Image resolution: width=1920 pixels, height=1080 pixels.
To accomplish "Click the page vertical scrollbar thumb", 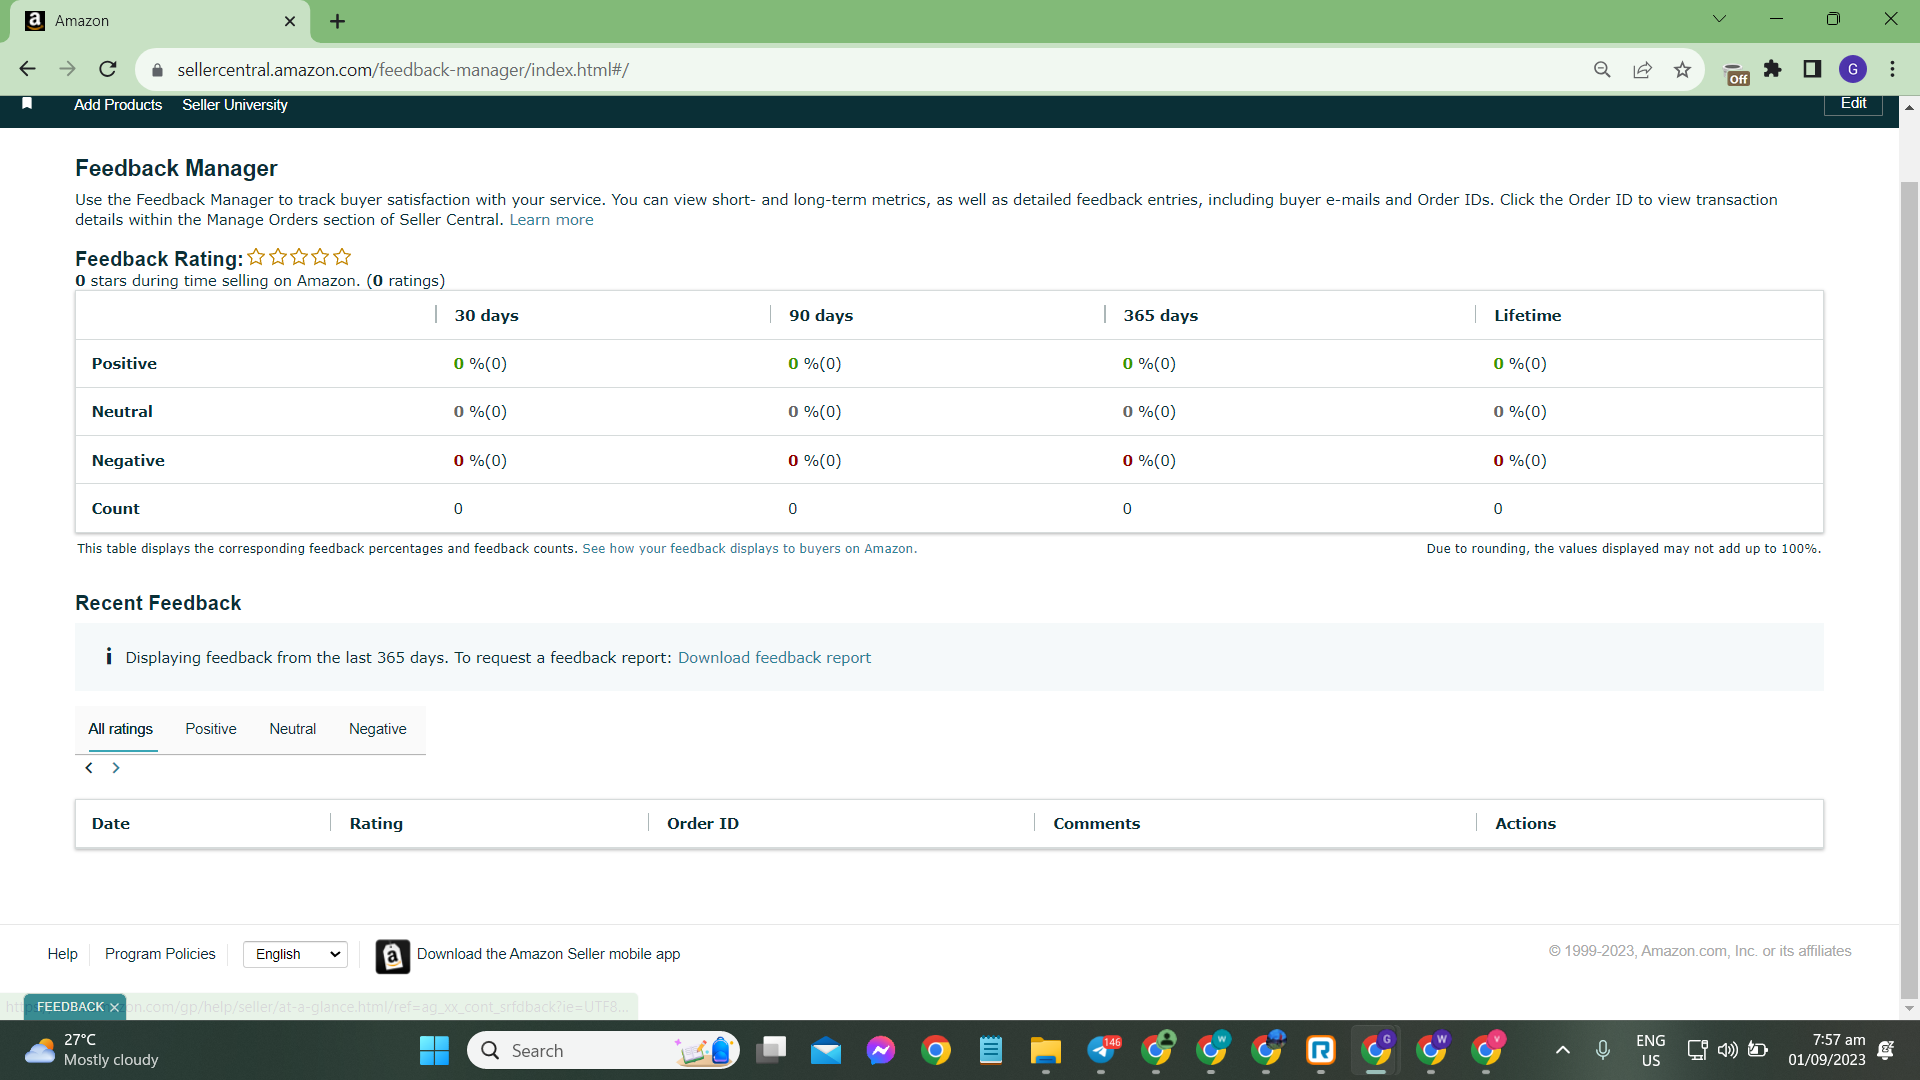I will click(x=1909, y=590).
